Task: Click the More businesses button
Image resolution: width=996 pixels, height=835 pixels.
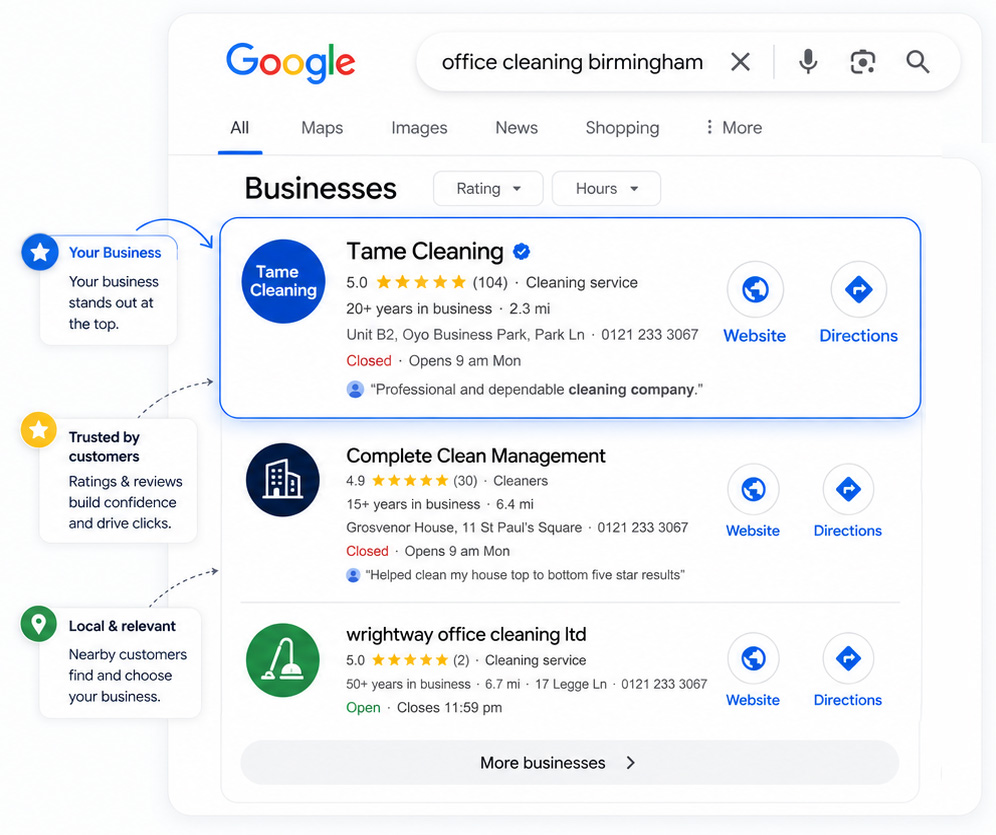Action: tap(570, 763)
